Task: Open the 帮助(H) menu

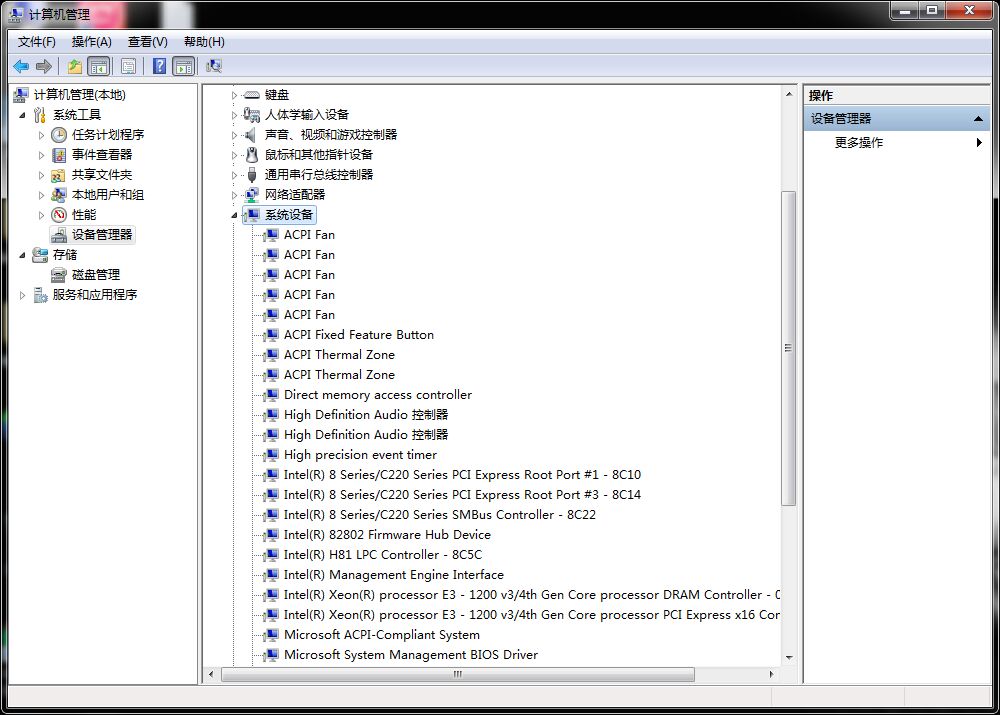Action: tap(204, 41)
